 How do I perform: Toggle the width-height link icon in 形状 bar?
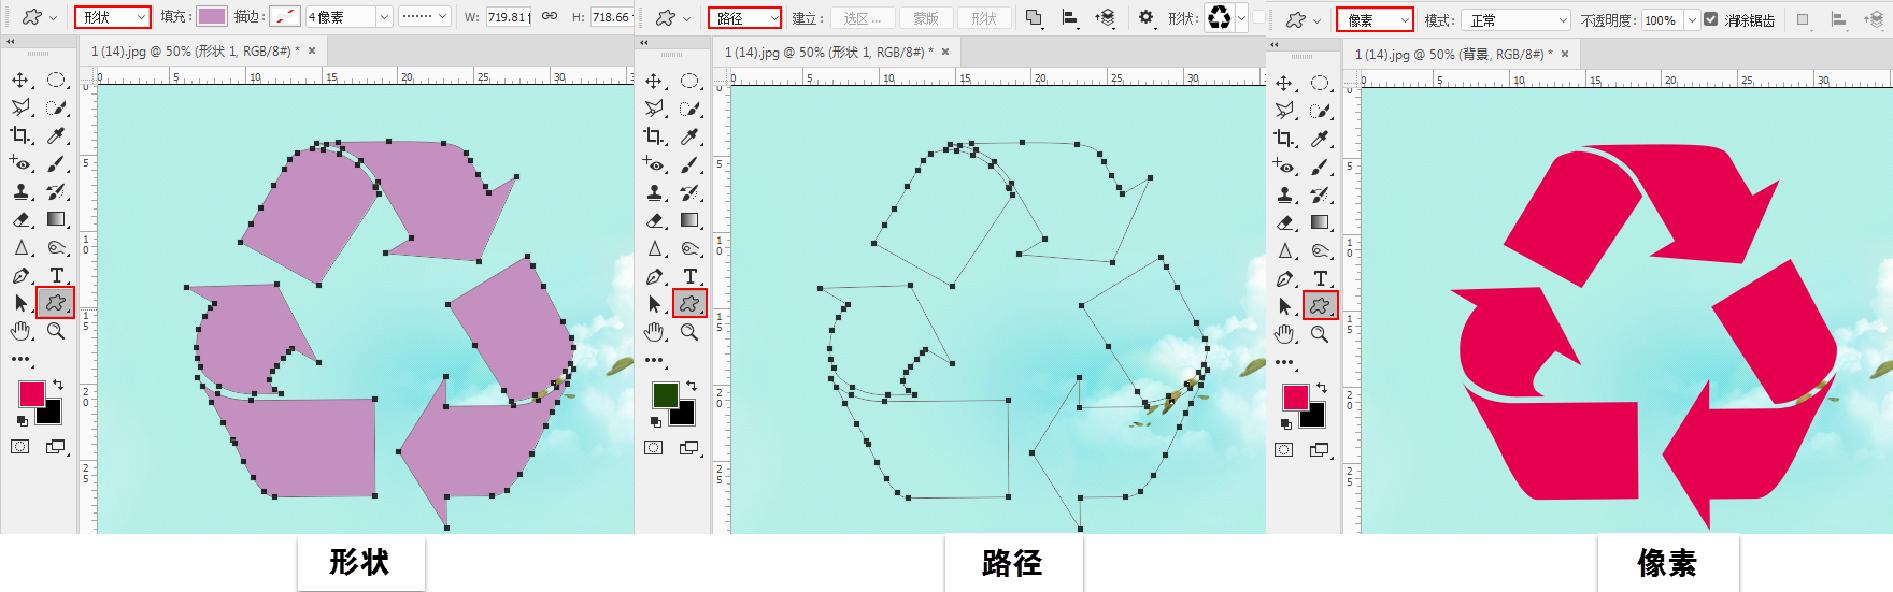[549, 17]
